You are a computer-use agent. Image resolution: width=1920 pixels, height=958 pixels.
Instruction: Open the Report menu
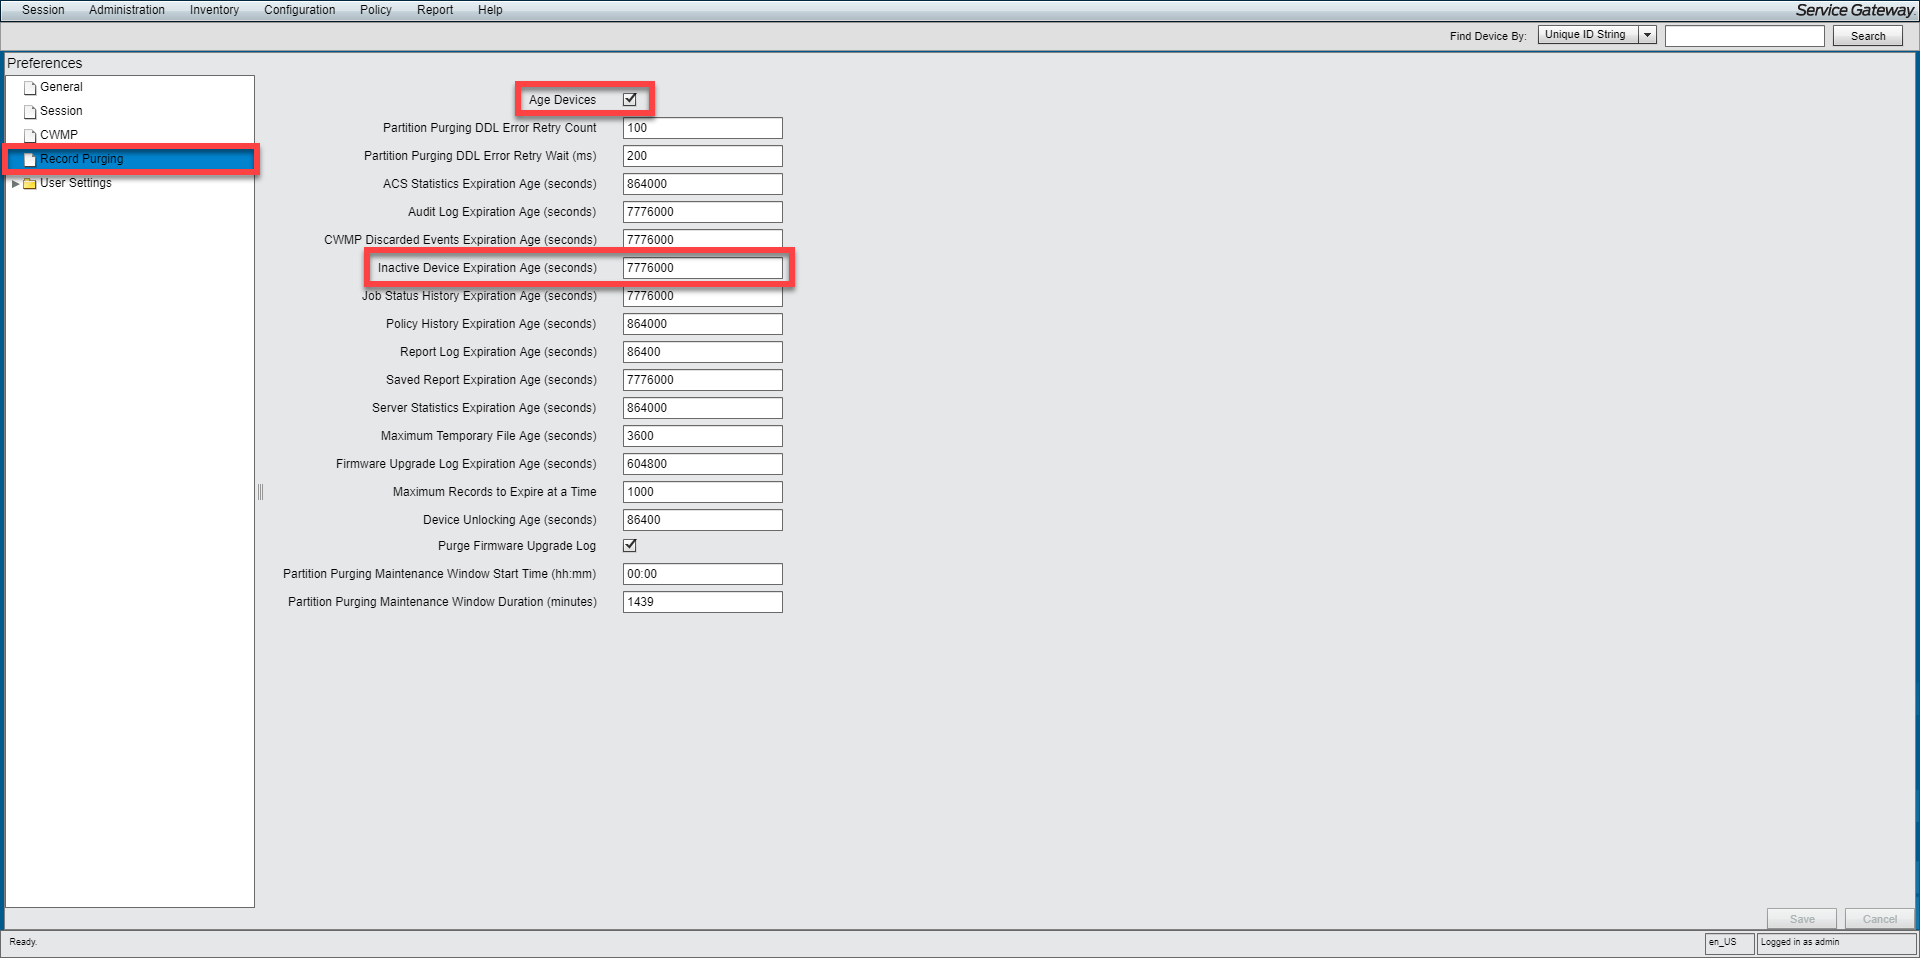point(435,10)
